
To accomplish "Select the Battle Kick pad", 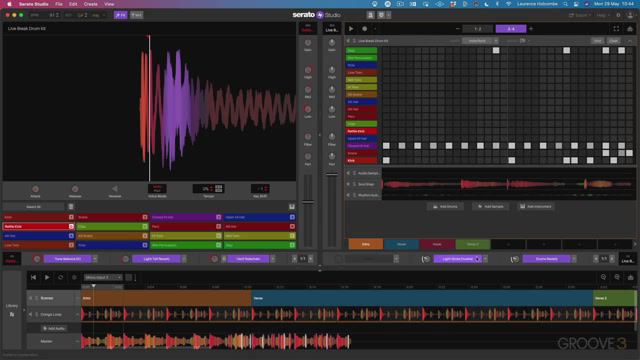I will [x=38, y=226].
